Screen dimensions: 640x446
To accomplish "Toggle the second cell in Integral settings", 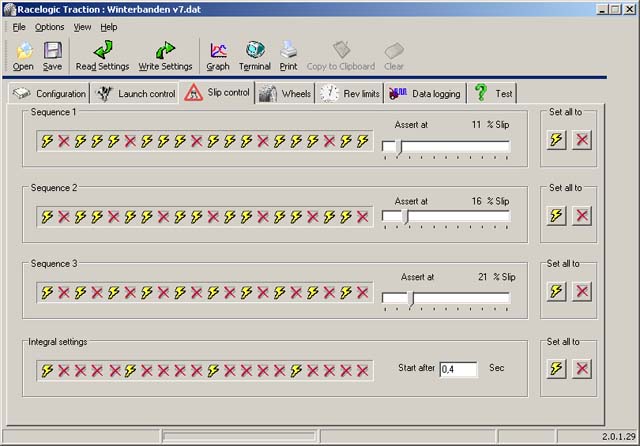I will 64,371.
